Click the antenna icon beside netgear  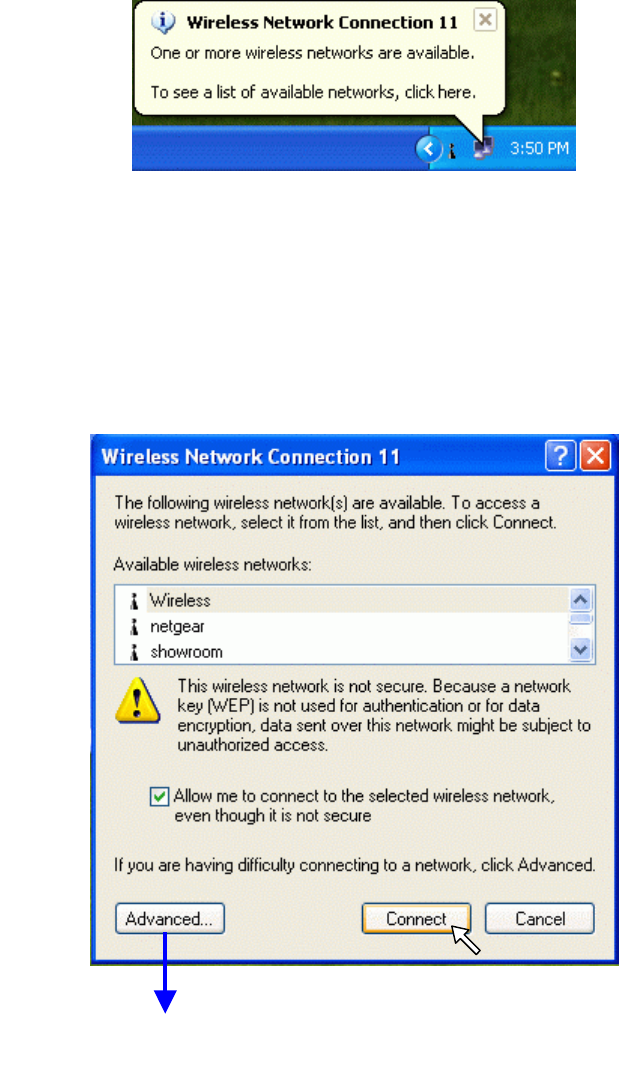pos(134,626)
